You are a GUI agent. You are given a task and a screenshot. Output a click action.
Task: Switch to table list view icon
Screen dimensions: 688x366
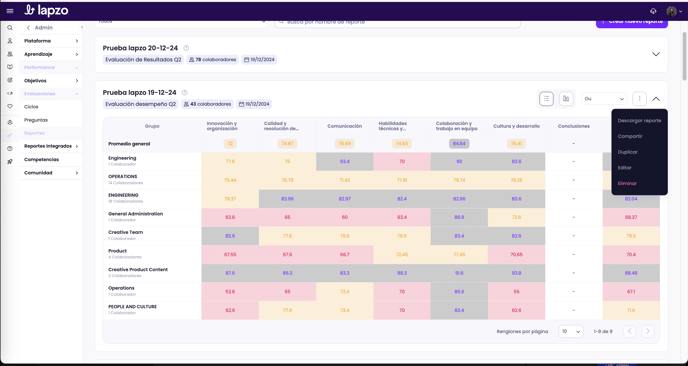click(x=546, y=99)
